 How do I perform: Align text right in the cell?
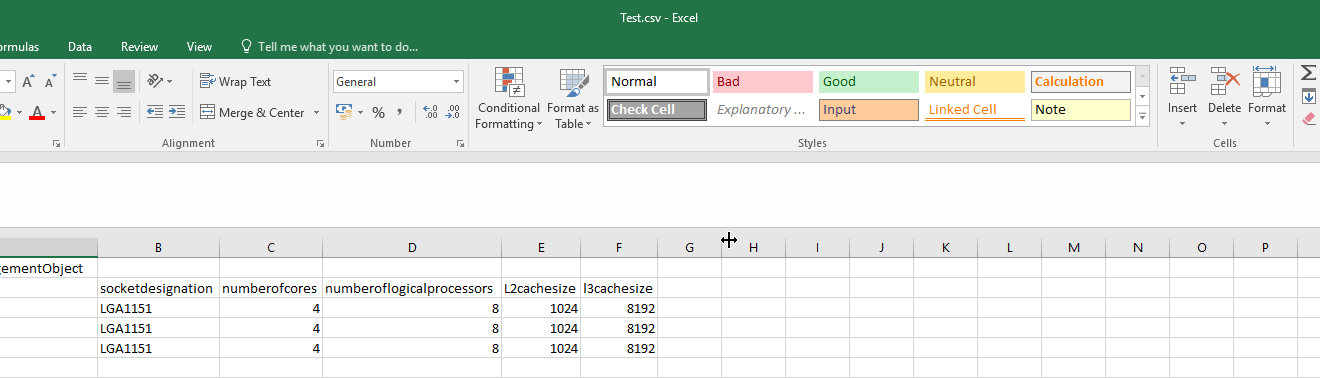124,112
